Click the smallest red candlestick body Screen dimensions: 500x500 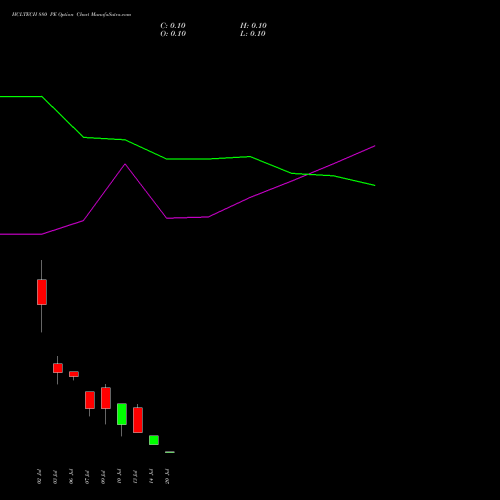[74, 374]
